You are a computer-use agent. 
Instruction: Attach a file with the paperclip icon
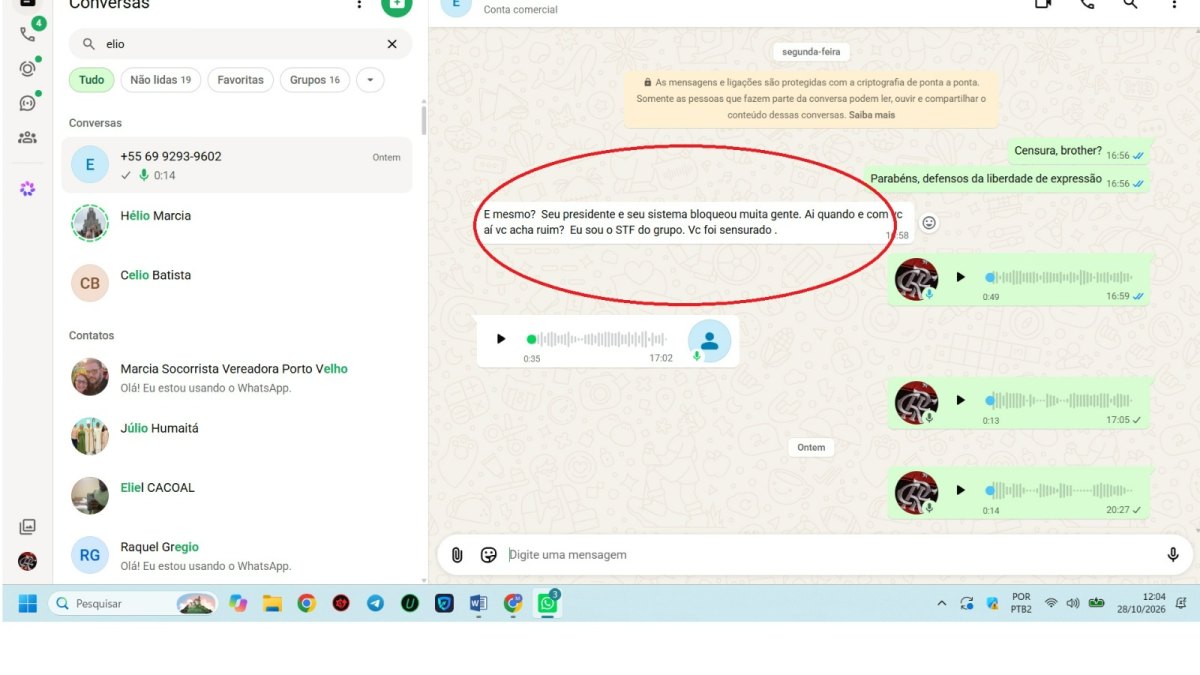(457, 555)
